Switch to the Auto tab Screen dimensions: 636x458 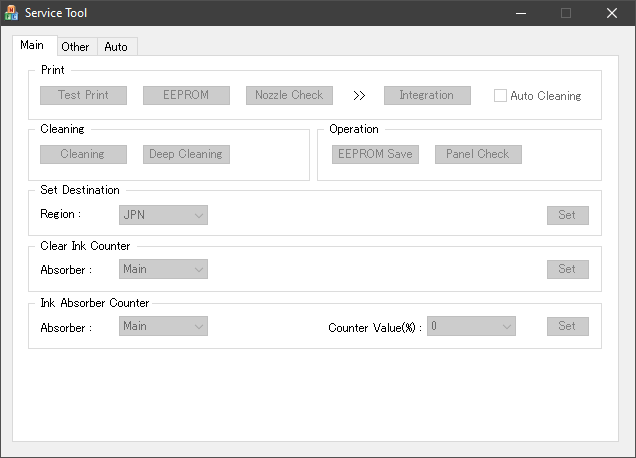(x=116, y=47)
